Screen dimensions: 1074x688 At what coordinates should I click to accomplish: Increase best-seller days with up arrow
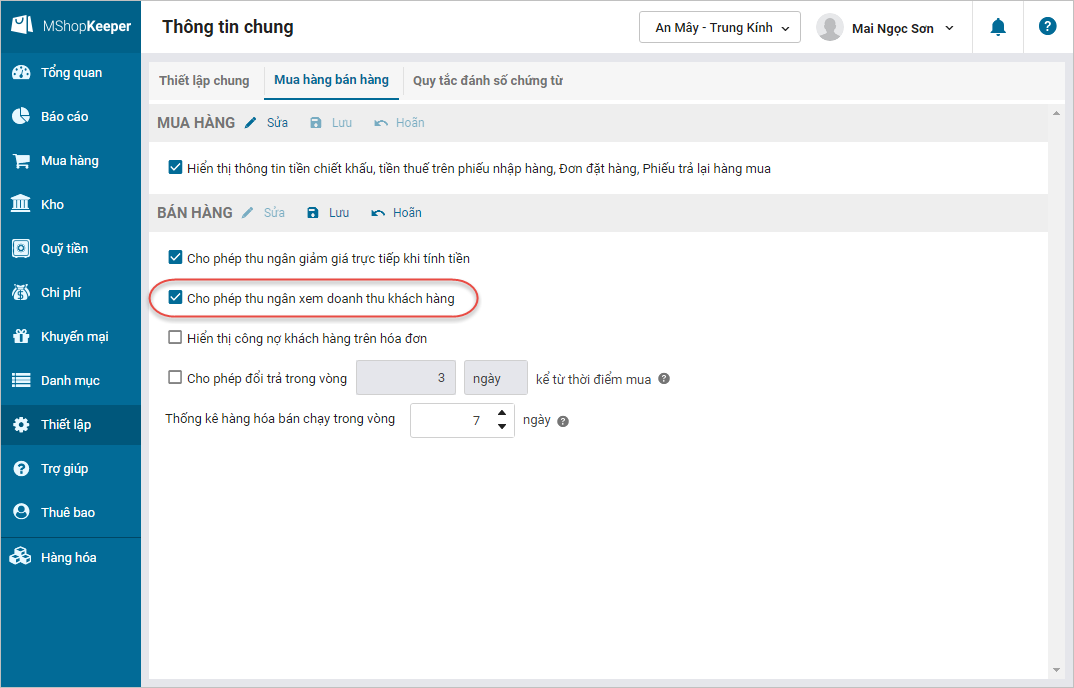coord(502,413)
